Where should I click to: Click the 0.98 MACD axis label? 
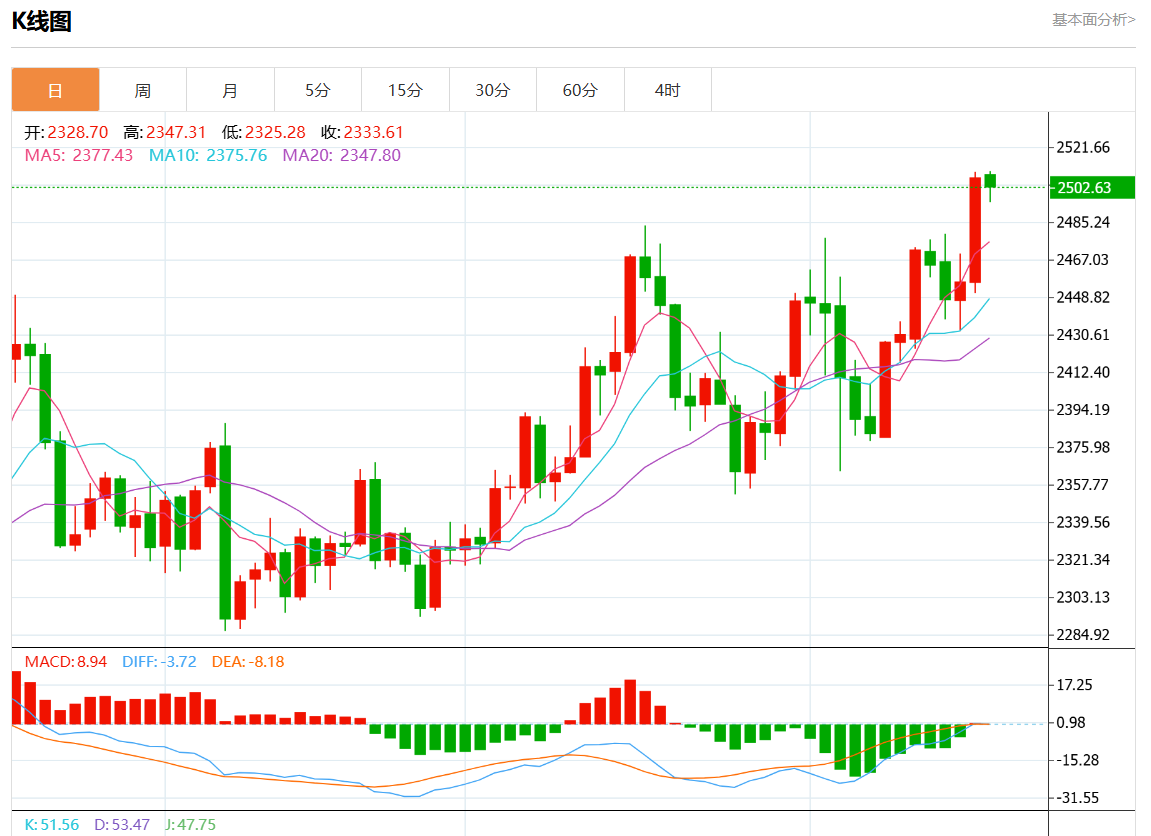pyautogui.click(x=1070, y=723)
